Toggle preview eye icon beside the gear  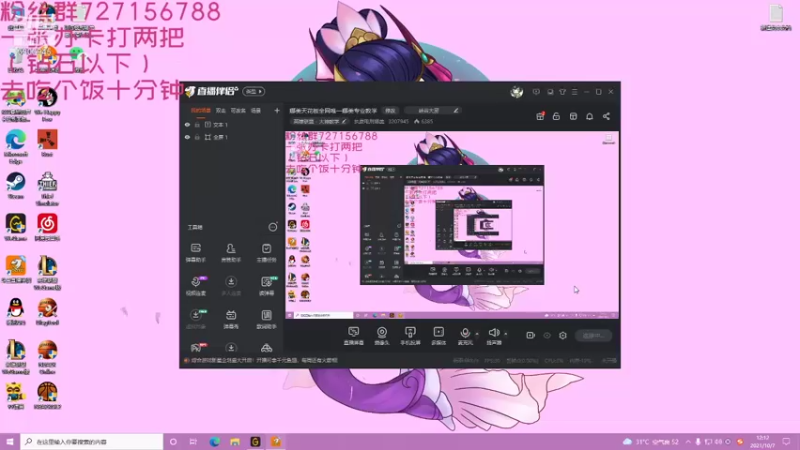click(x=547, y=335)
